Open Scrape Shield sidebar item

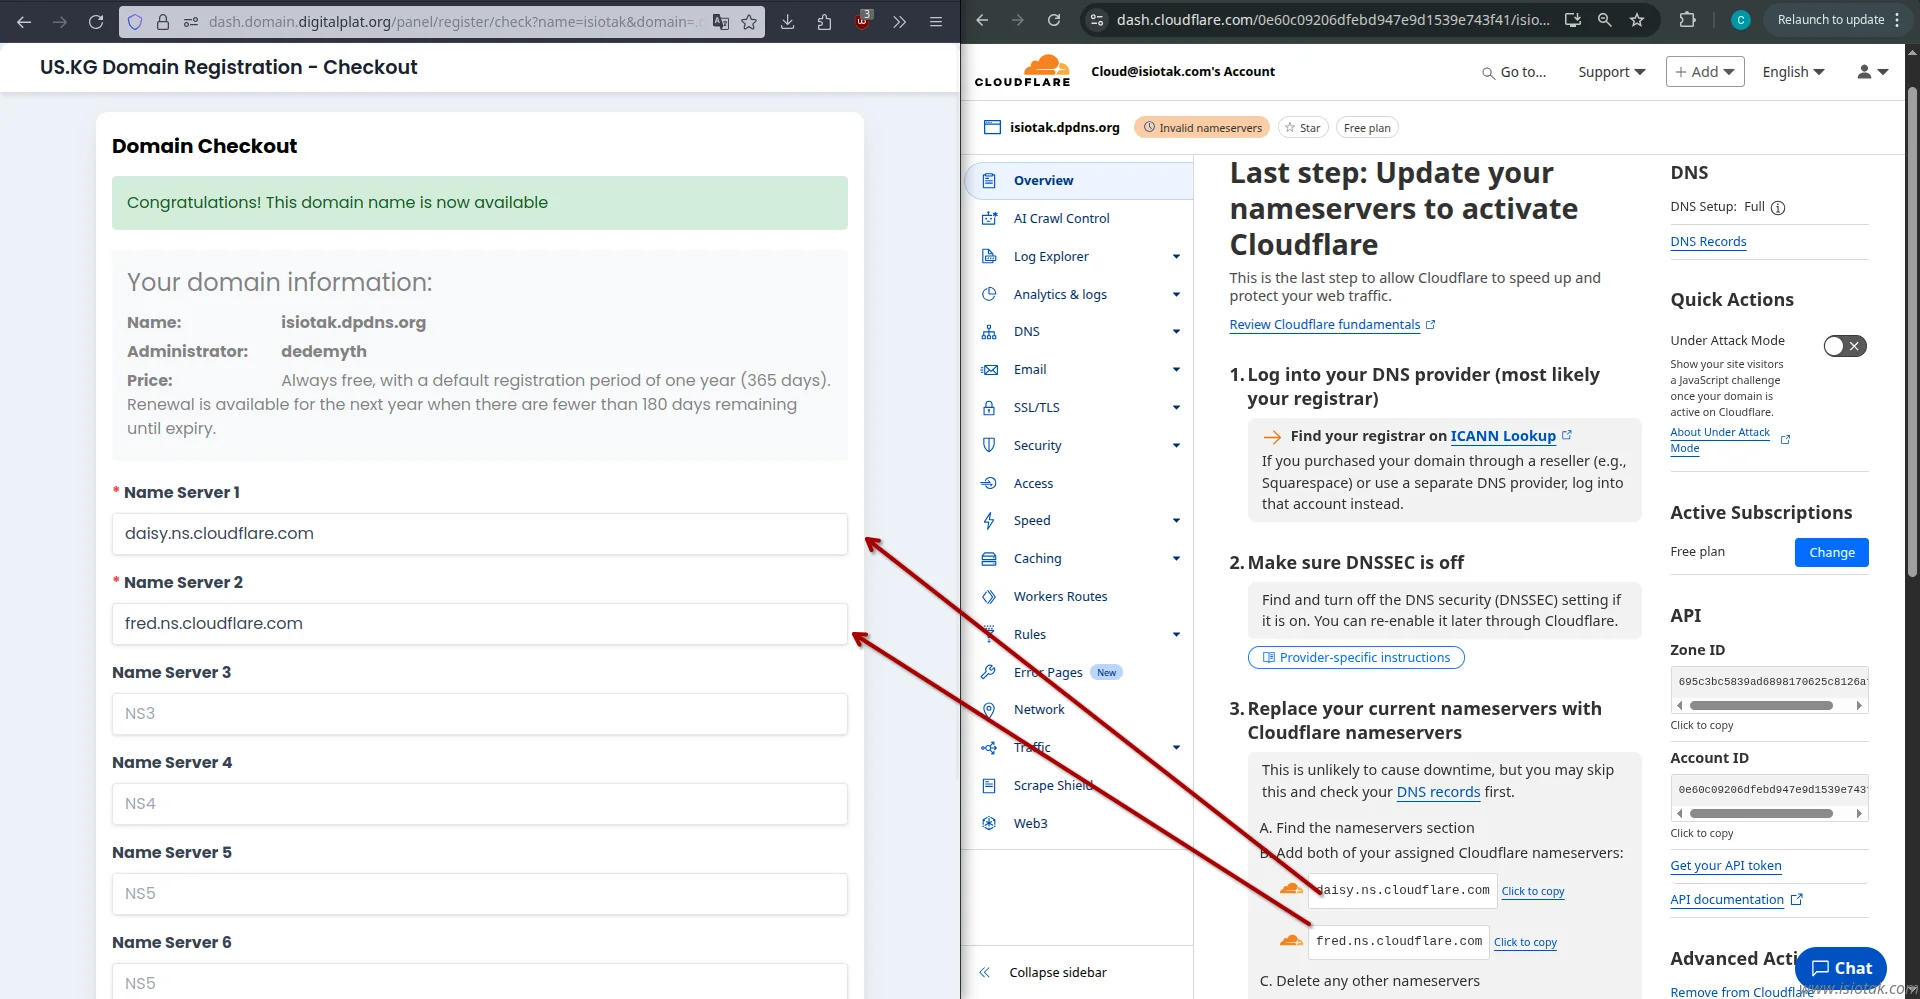[x=1054, y=786]
